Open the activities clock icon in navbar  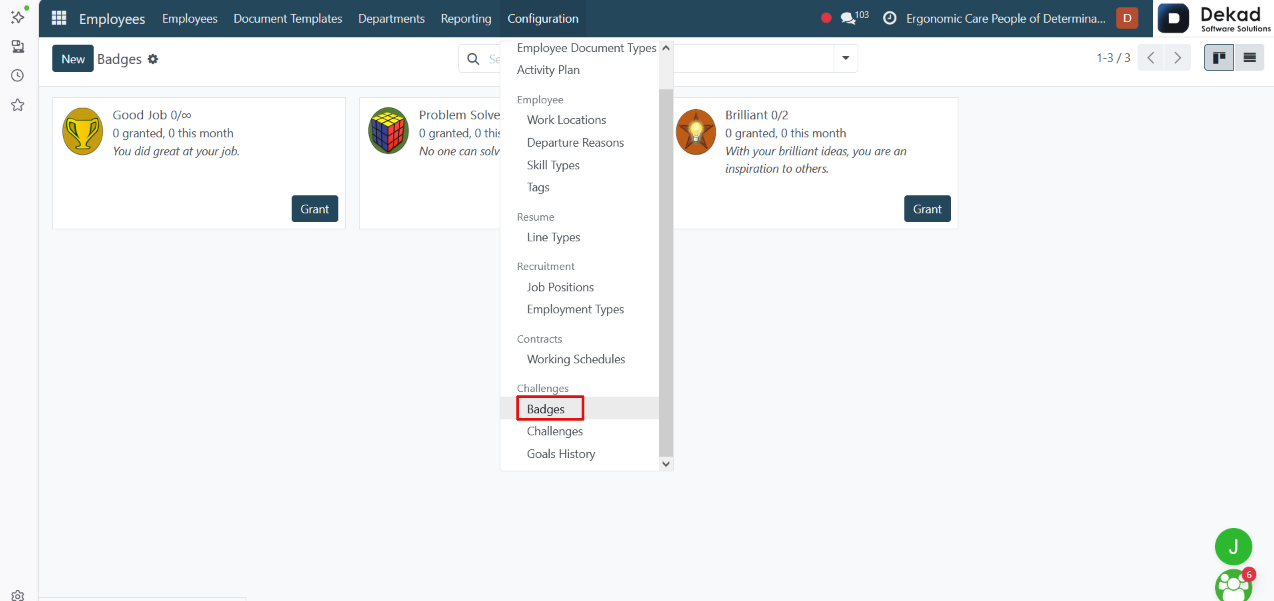(x=889, y=18)
